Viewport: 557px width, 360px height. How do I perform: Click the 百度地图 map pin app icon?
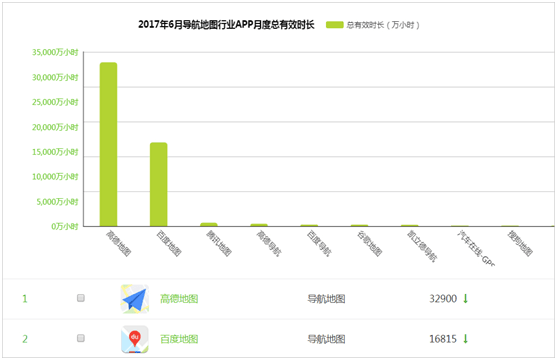pos(135,339)
